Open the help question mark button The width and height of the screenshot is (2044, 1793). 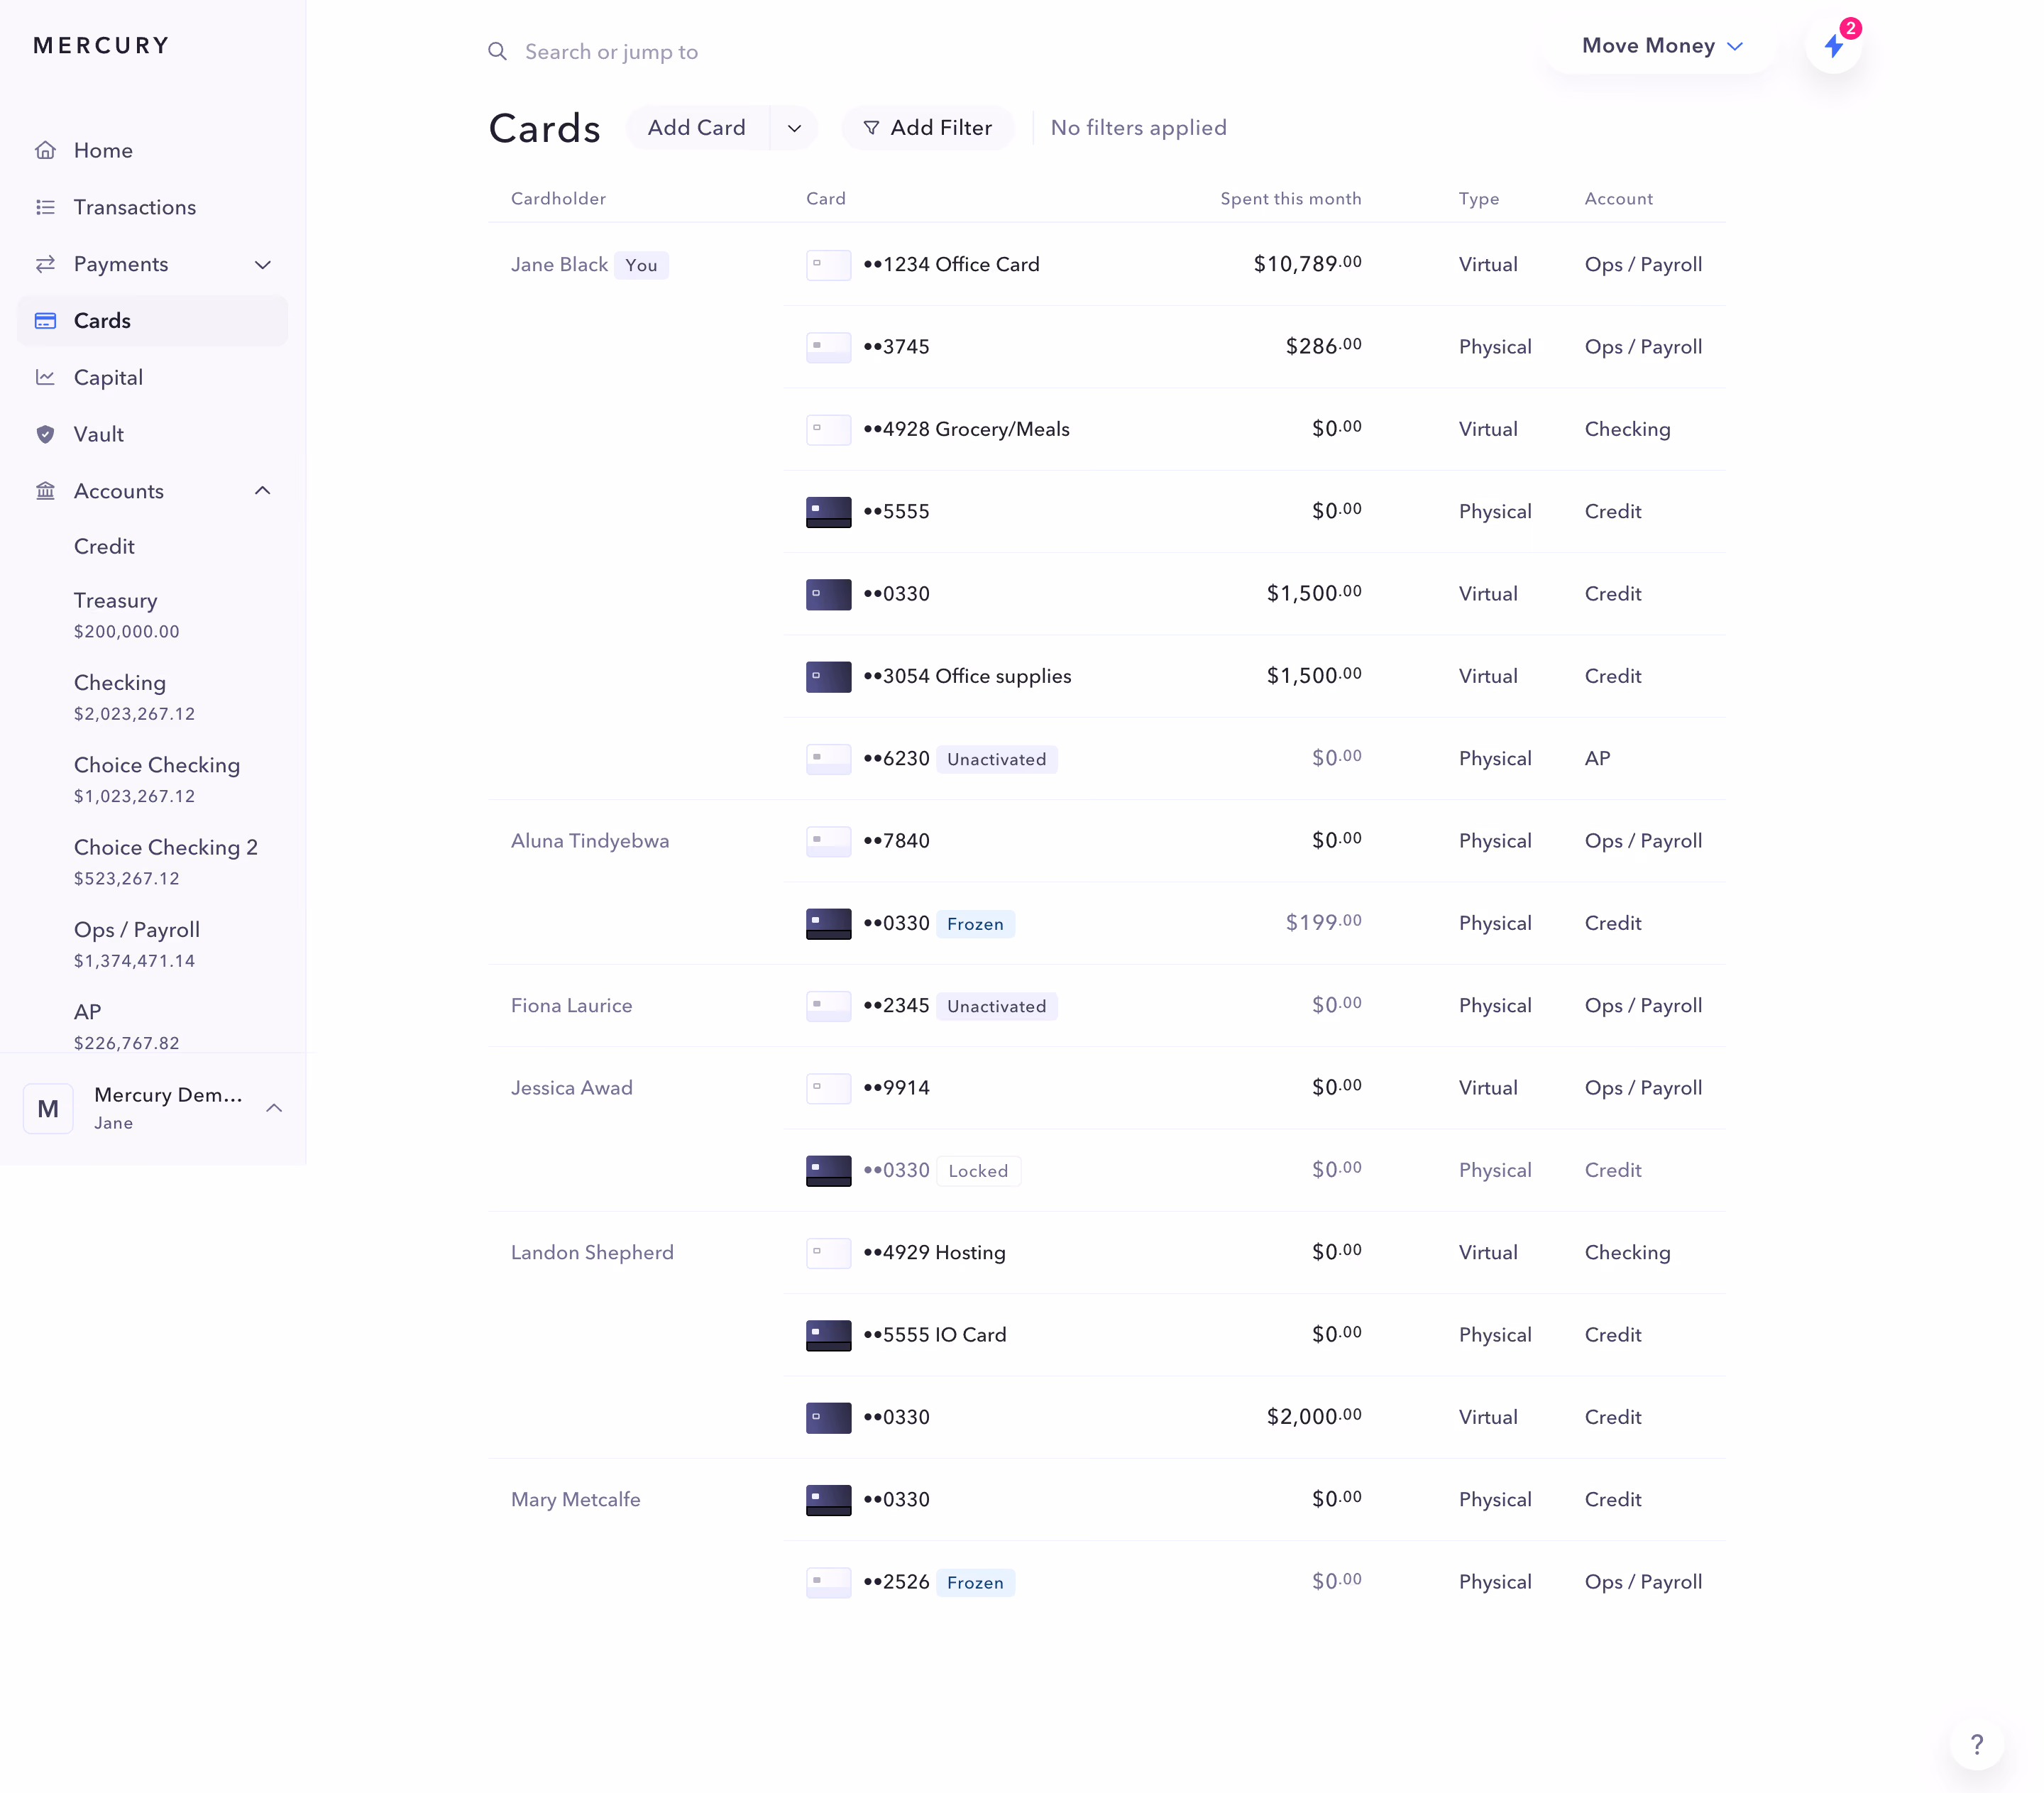[1976, 1744]
